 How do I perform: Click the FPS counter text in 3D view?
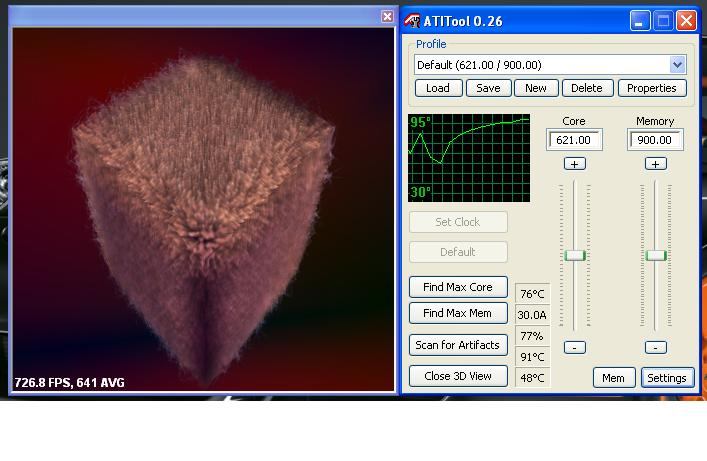coord(69,383)
